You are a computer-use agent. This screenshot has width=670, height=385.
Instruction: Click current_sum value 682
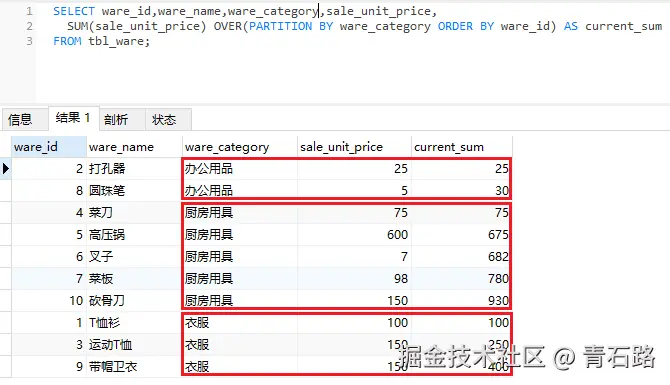(498, 256)
